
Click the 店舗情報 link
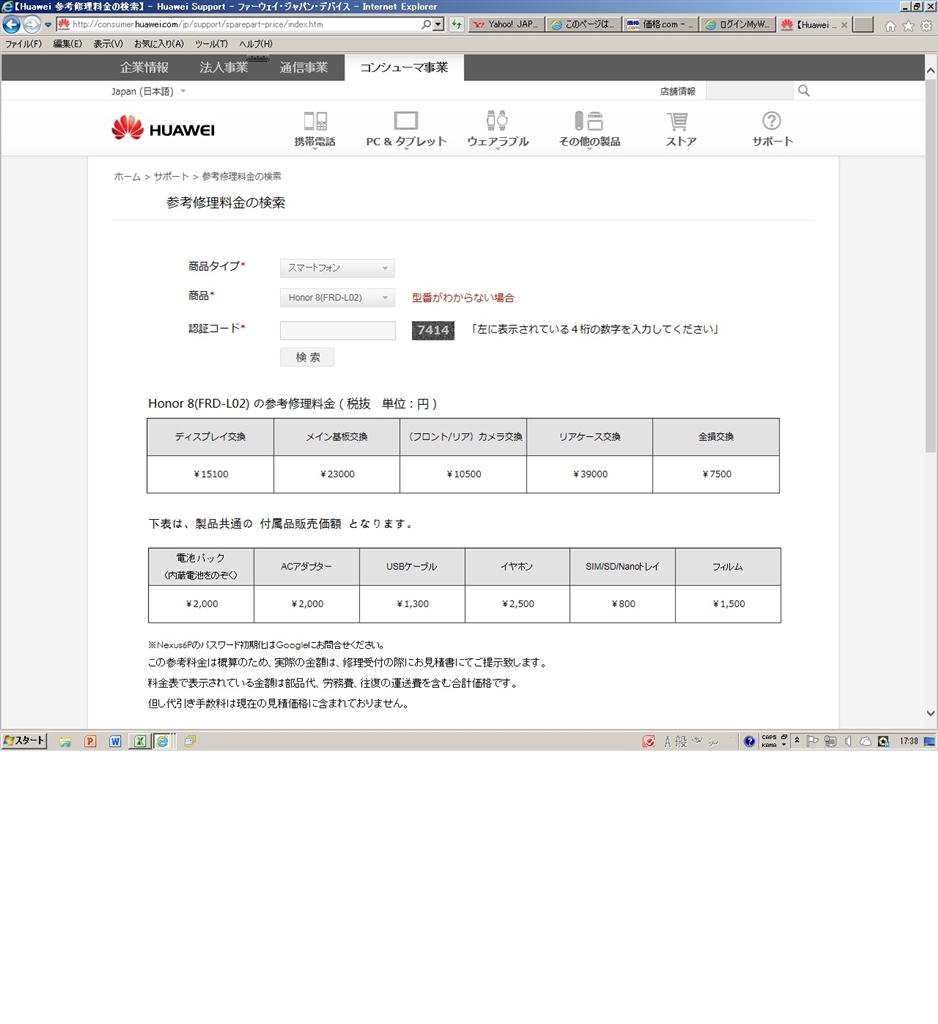[x=677, y=91]
